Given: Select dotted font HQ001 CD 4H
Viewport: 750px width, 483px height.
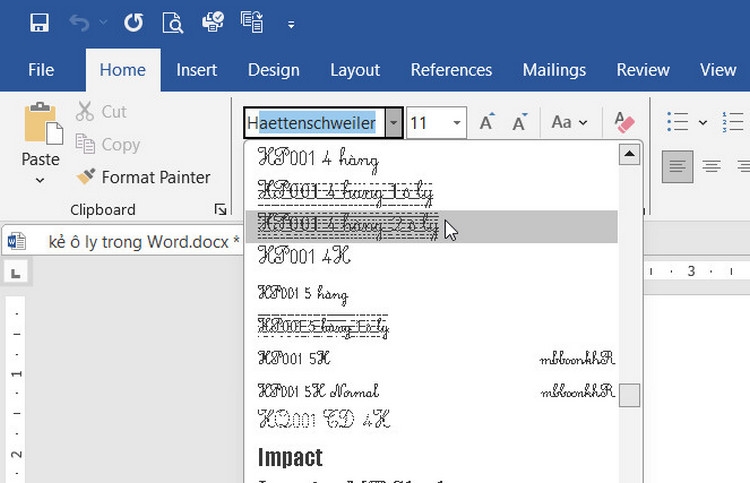Looking at the screenshot, I should [431, 419].
